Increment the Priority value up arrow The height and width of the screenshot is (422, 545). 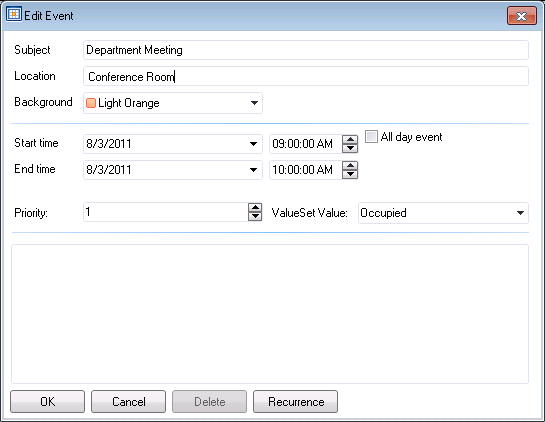click(255, 208)
